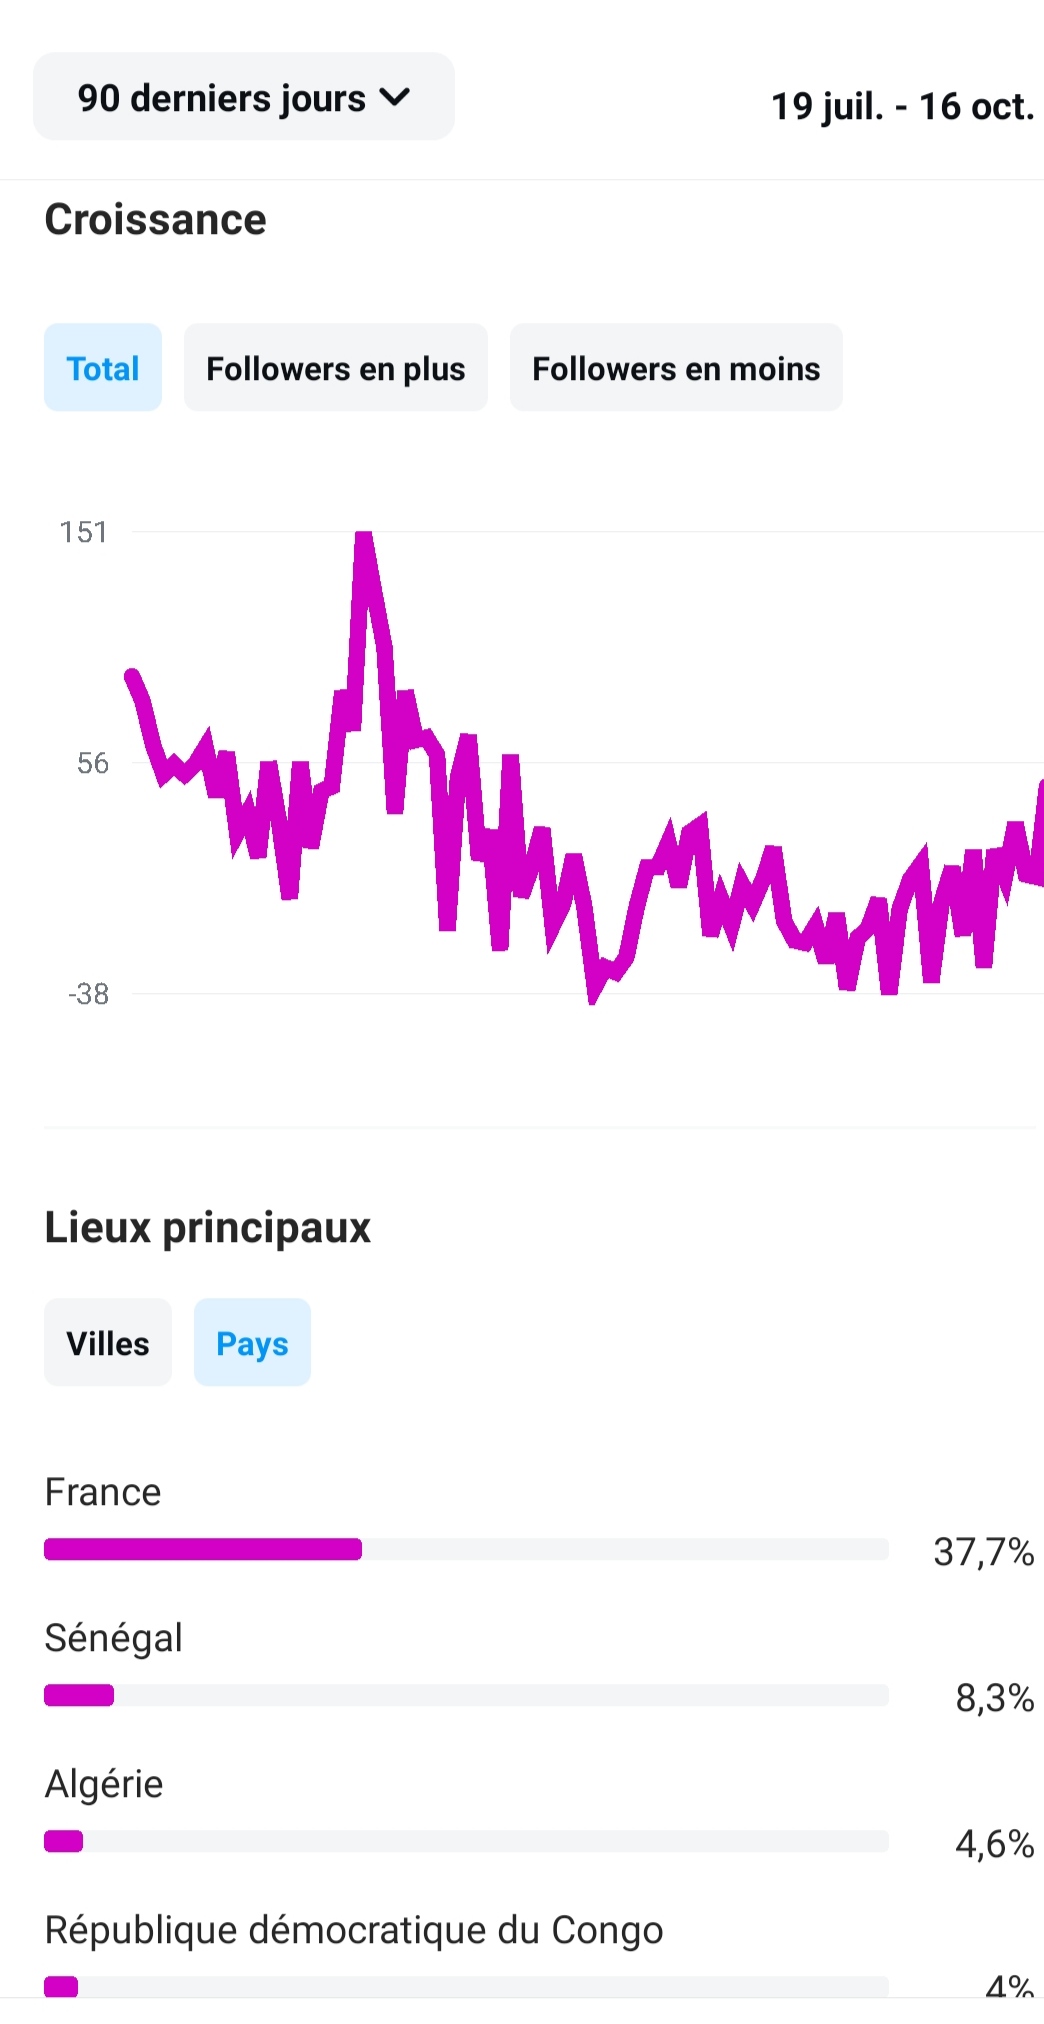Click the 37,7% value for France
The width and height of the screenshot is (1044, 2024).
pyautogui.click(x=983, y=1552)
